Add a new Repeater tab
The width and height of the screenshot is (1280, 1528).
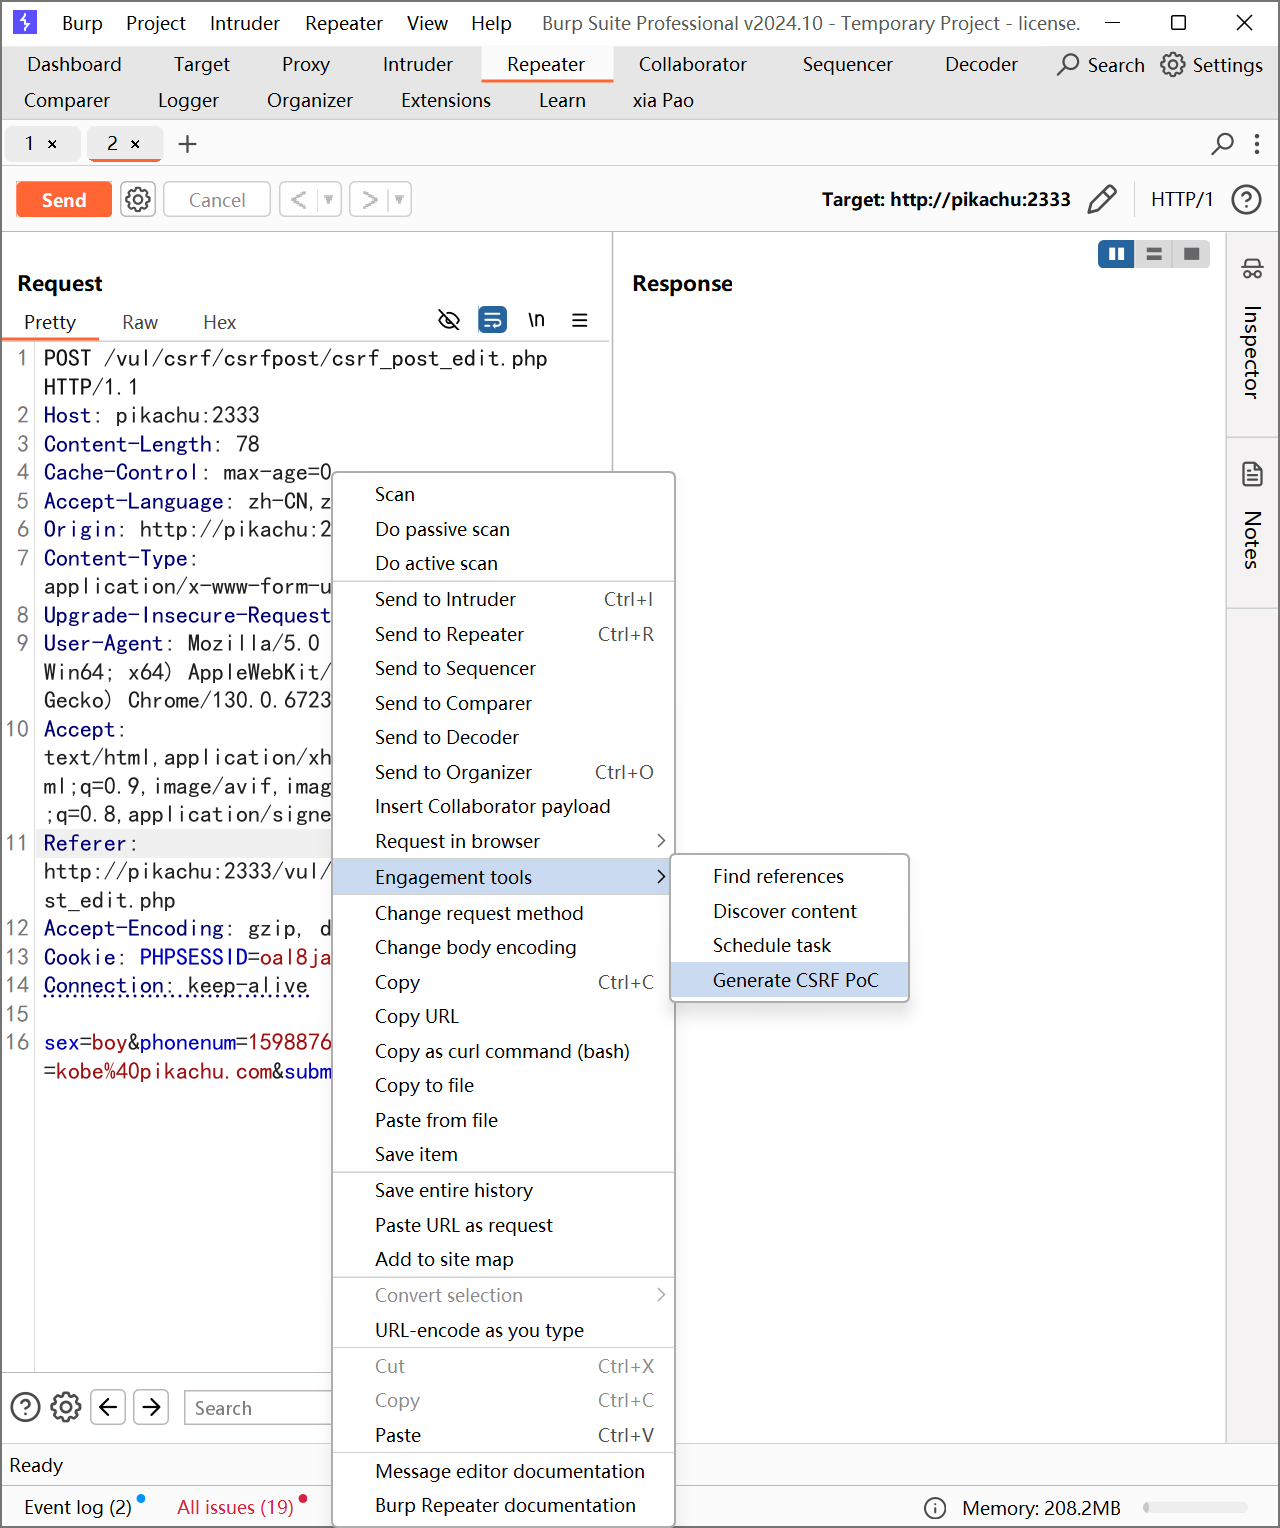click(x=187, y=144)
